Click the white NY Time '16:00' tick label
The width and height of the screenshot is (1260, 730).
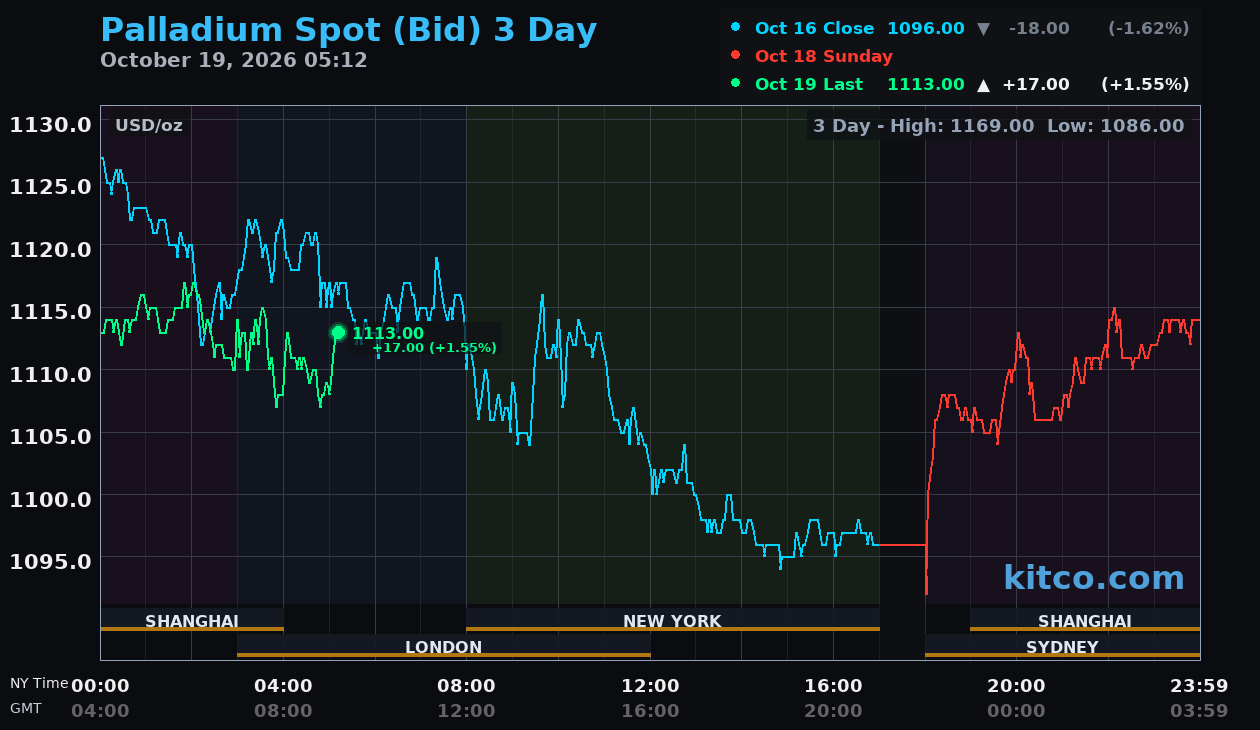click(x=833, y=686)
